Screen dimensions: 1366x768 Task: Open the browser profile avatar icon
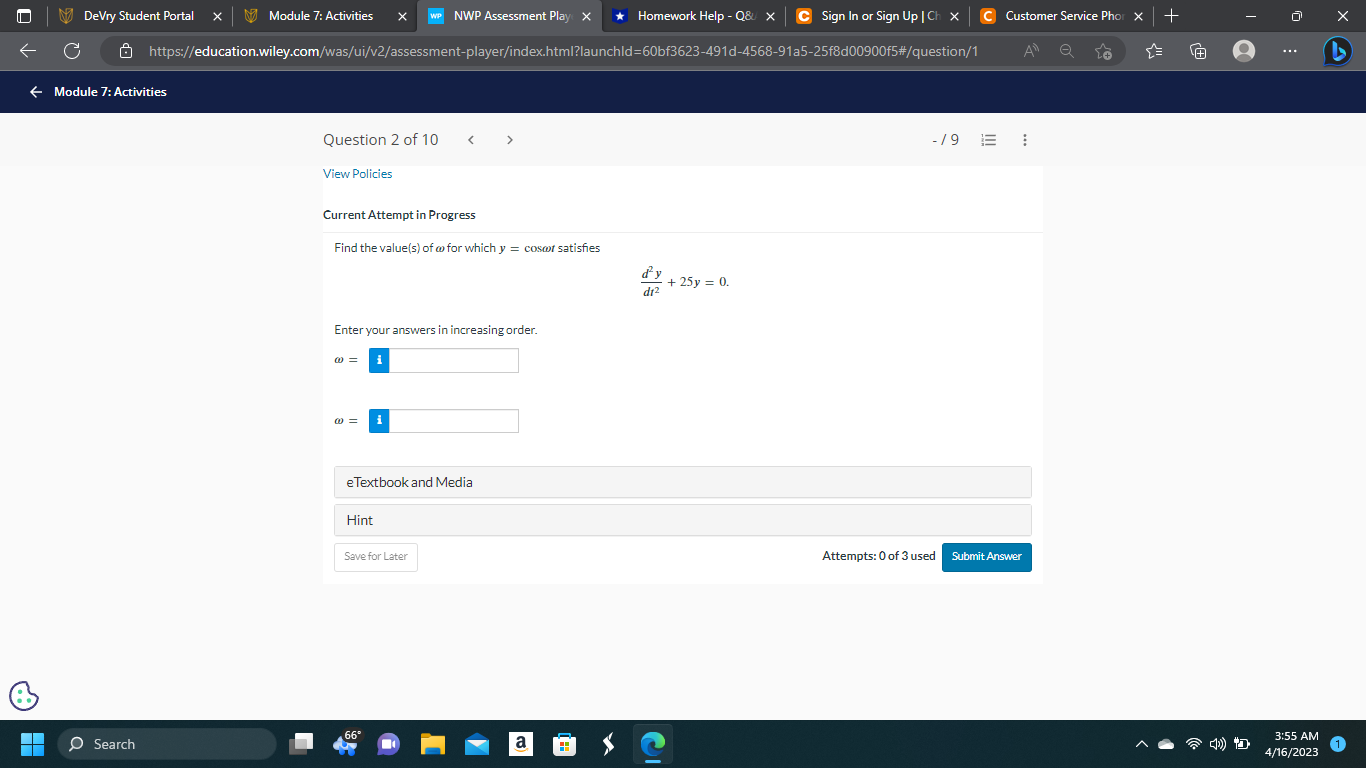[1244, 51]
